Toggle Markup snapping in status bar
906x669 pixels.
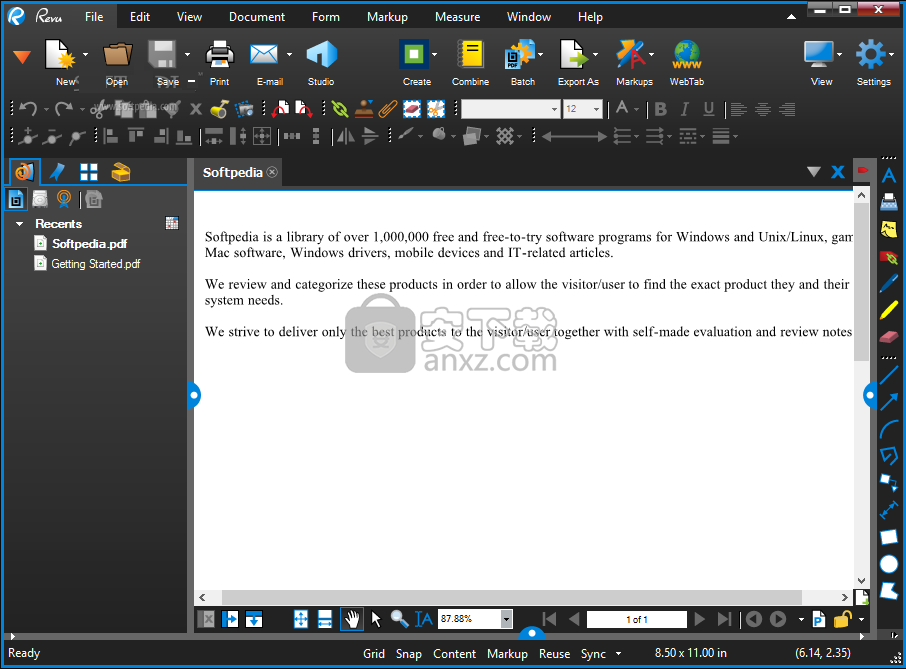point(507,653)
